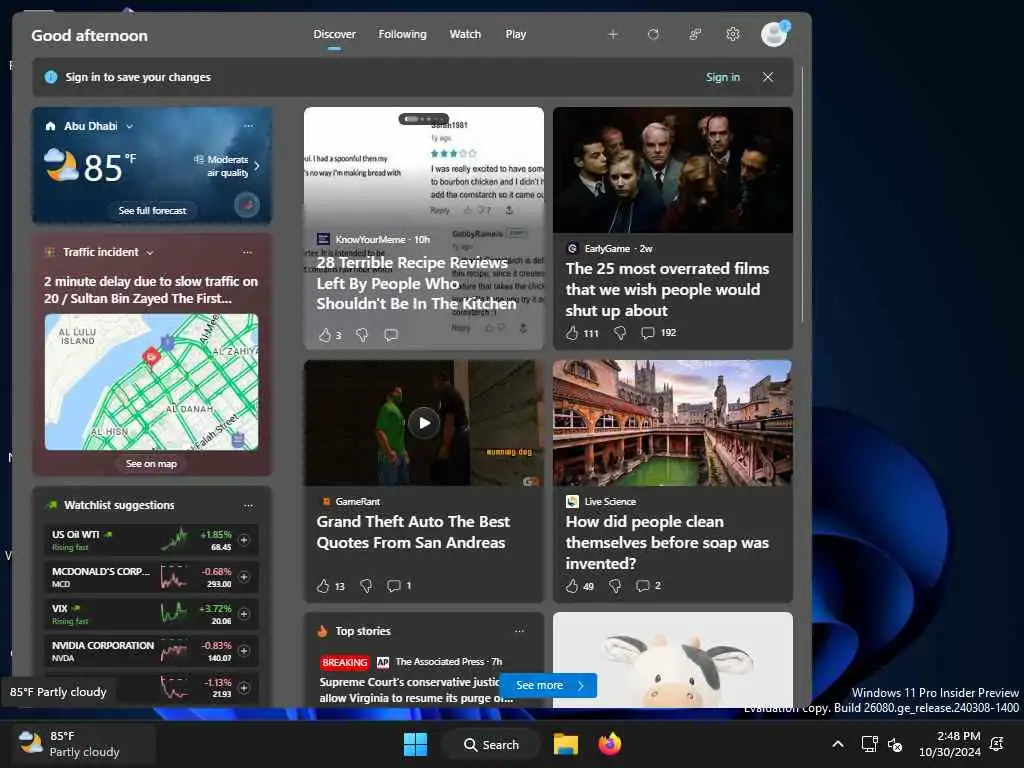The width and height of the screenshot is (1024, 768).
Task: Open File Explorer from the taskbar
Action: [566, 744]
